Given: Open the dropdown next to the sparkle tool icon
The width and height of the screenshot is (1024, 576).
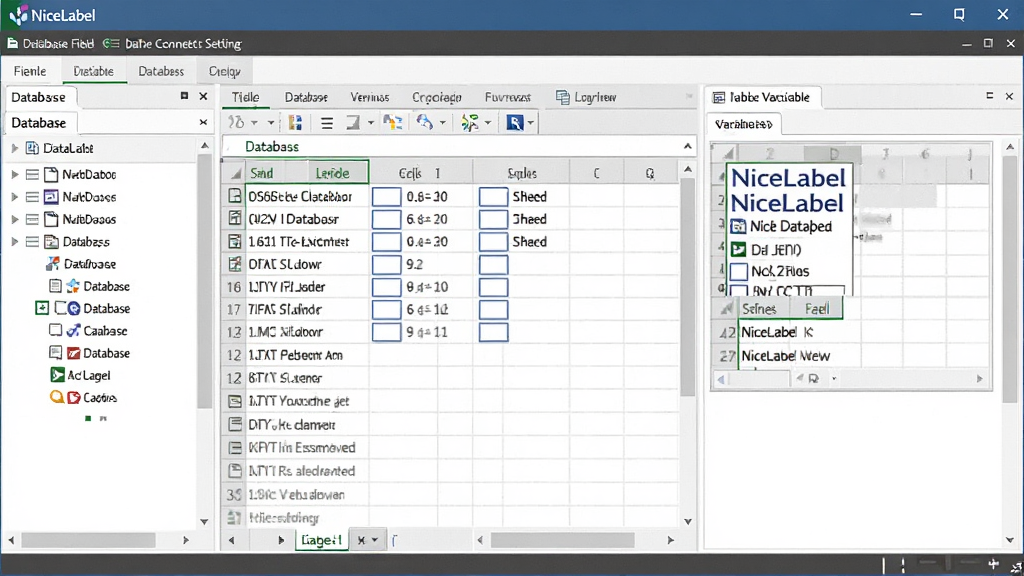Looking at the screenshot, I should tap(487, 123).
